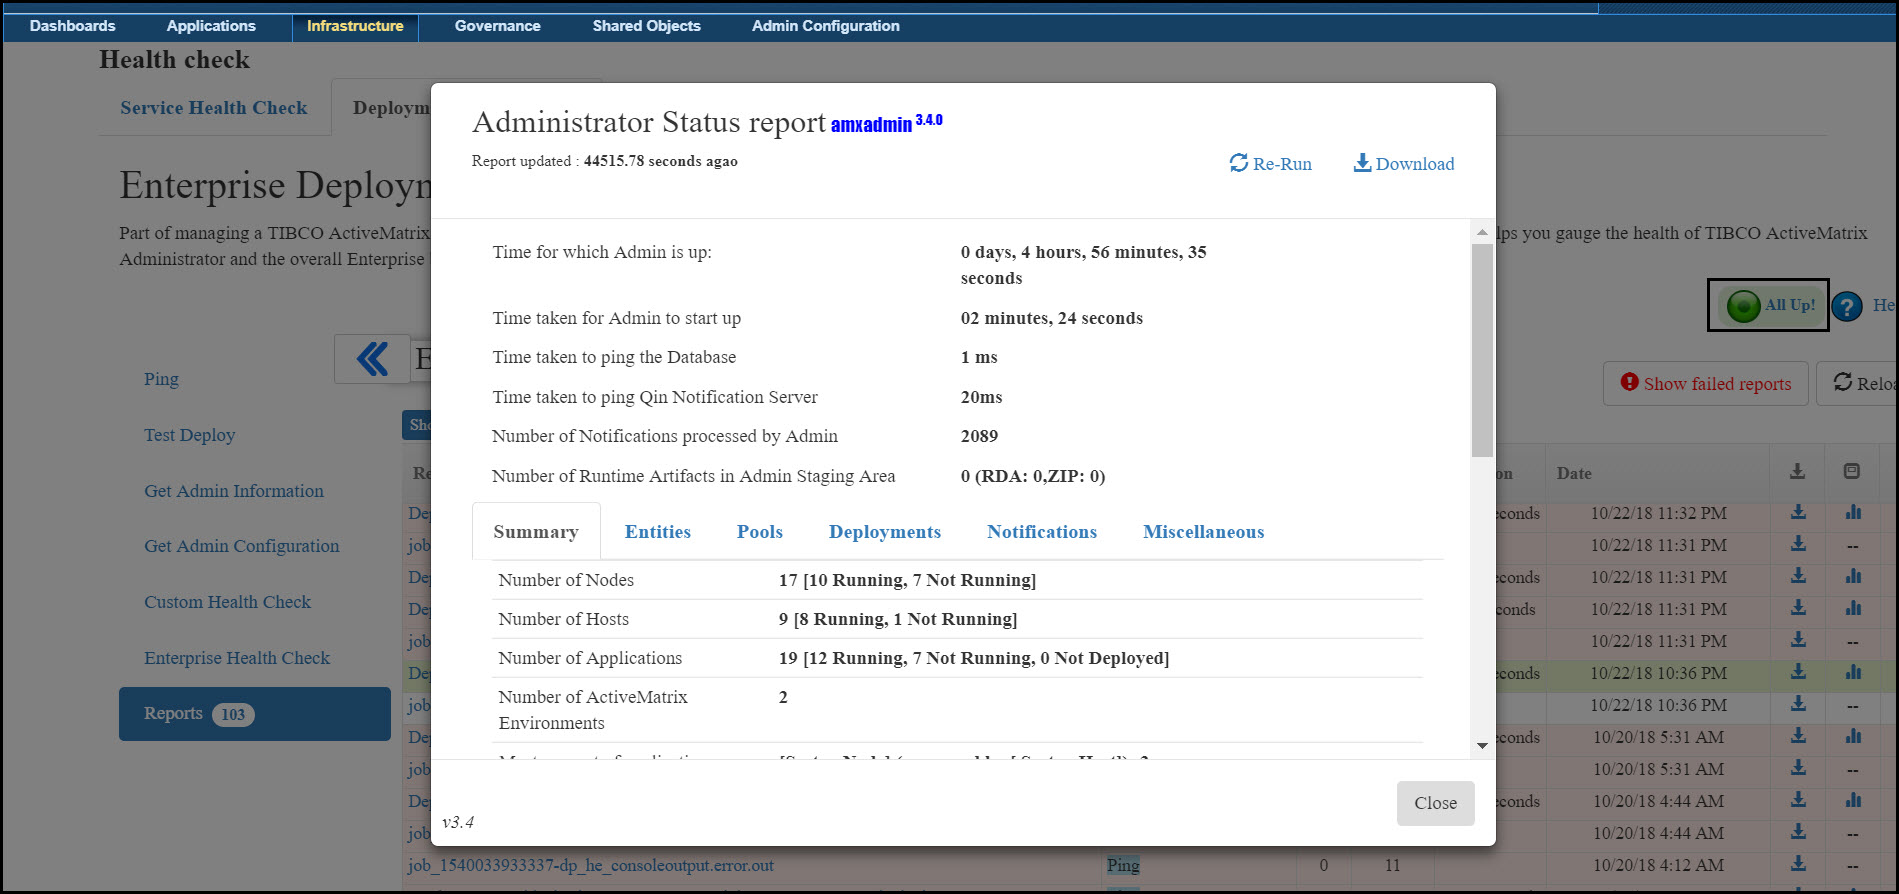Click the "v3.4" version text

tap(458, 822)
